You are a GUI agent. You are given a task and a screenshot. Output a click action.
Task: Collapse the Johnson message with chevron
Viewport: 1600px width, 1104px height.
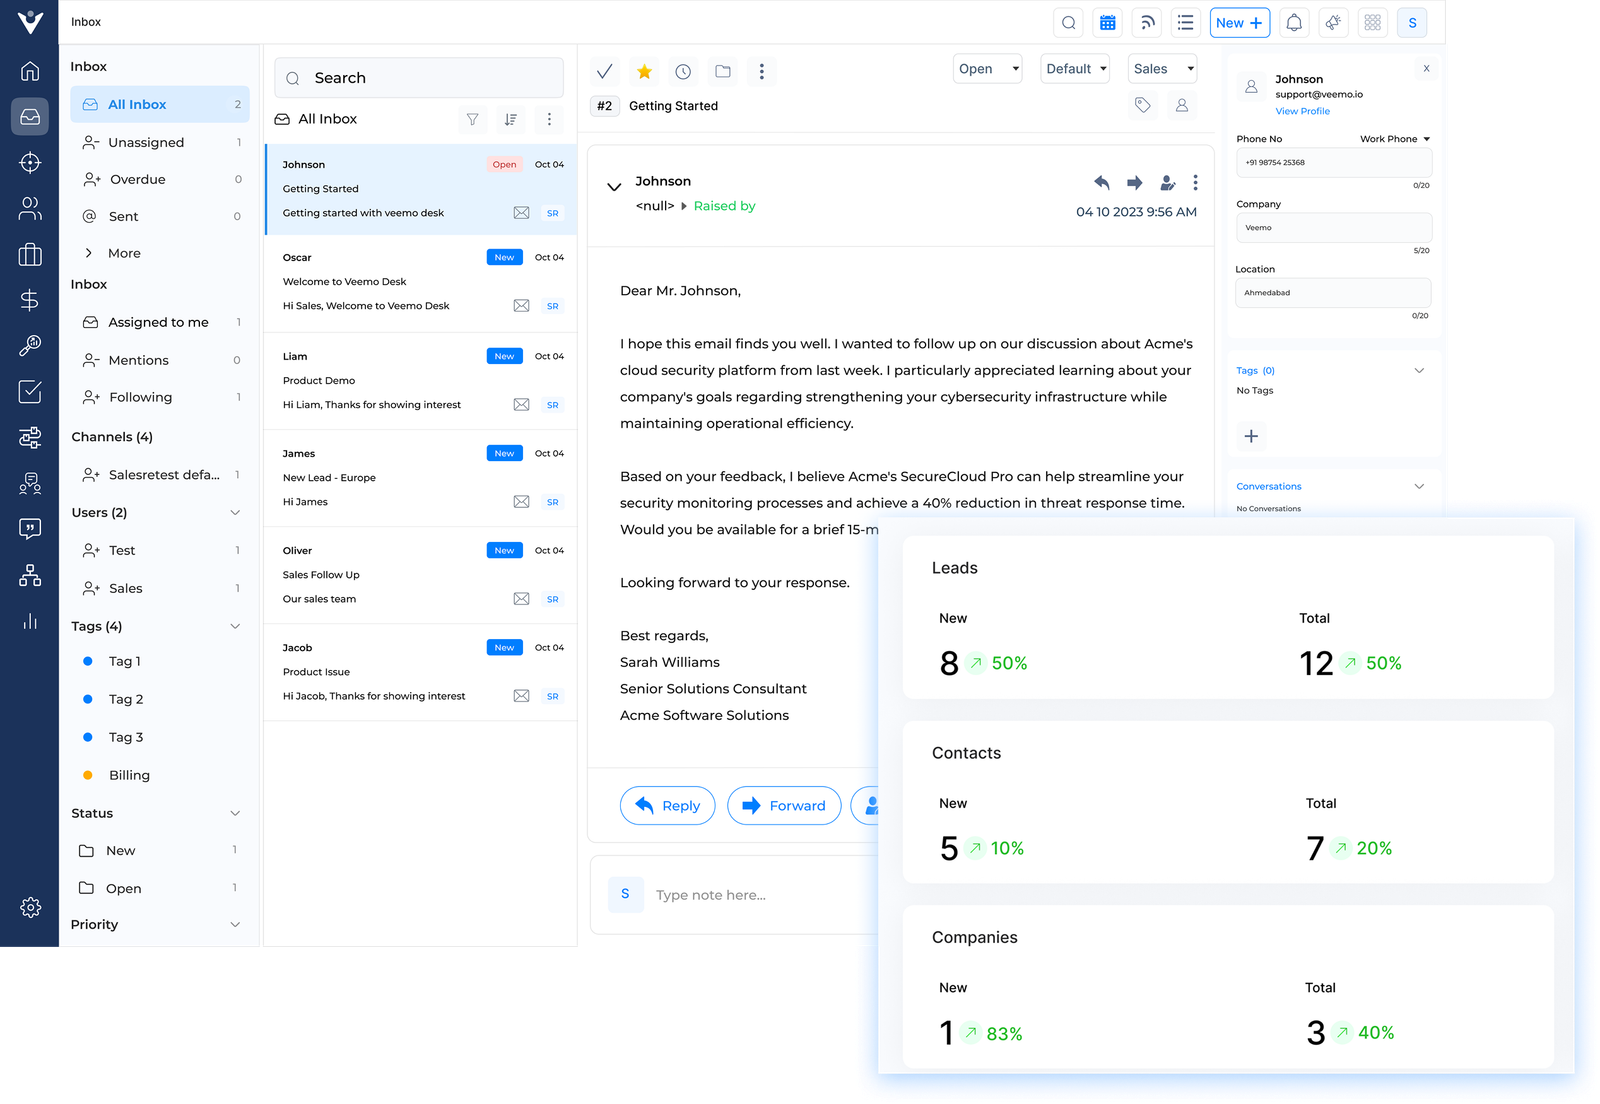coord(614,187)
